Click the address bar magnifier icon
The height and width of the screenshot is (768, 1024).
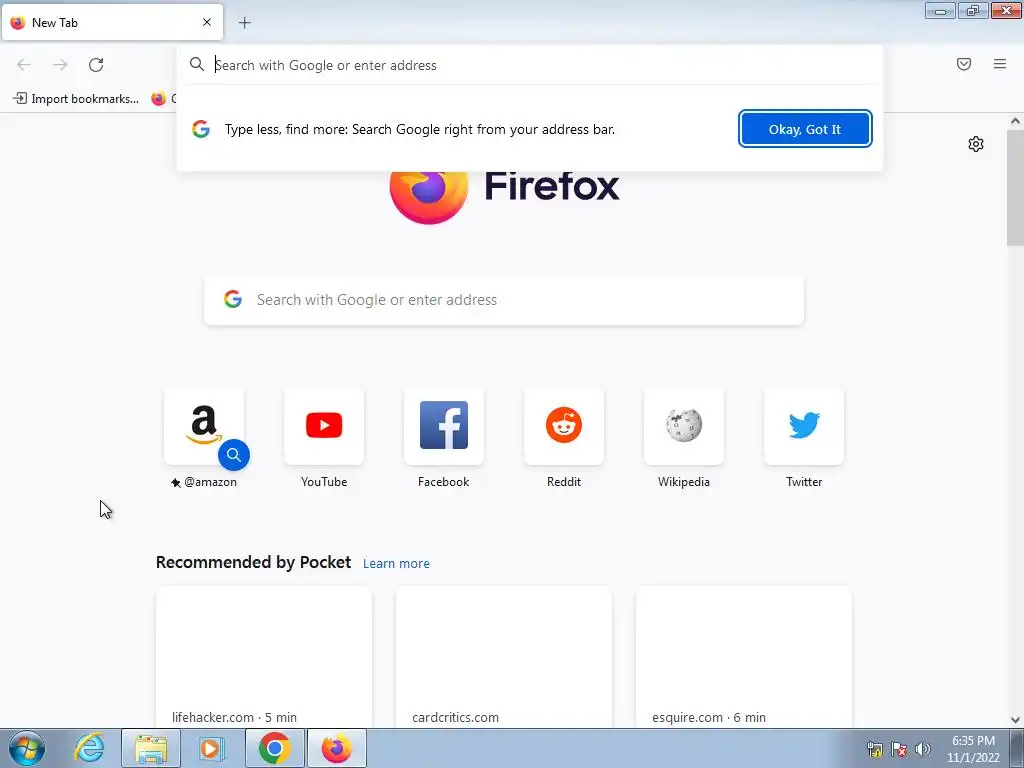click(x=197, y=64)
